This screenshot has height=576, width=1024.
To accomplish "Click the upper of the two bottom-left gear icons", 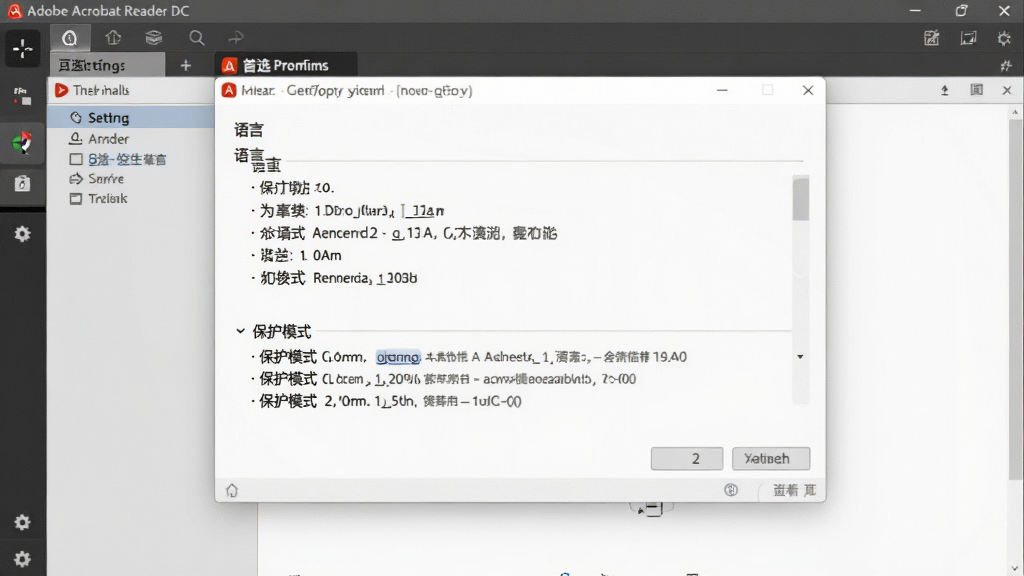I will tap(22, 522).
